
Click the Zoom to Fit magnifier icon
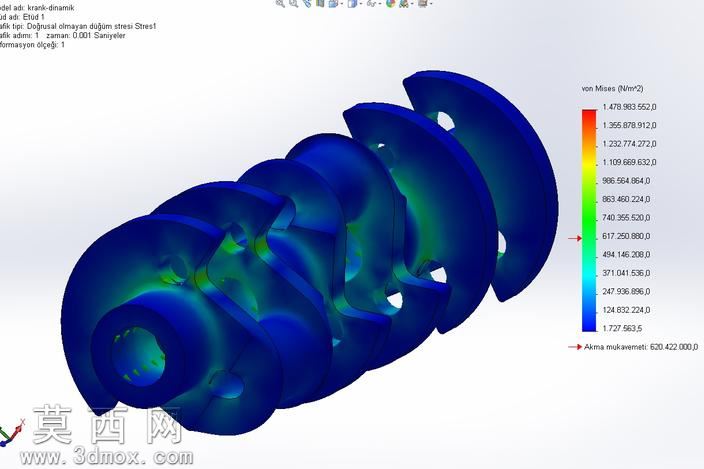coord(280,4)
